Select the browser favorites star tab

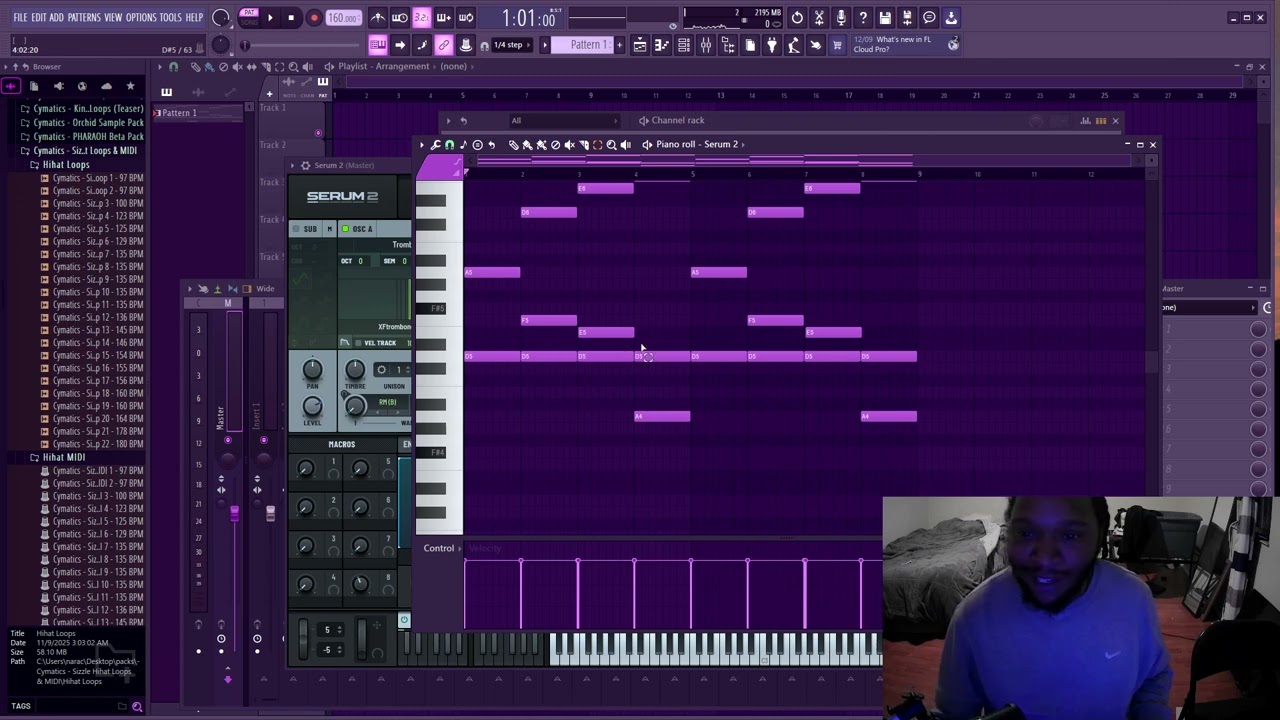click(130, 86)
